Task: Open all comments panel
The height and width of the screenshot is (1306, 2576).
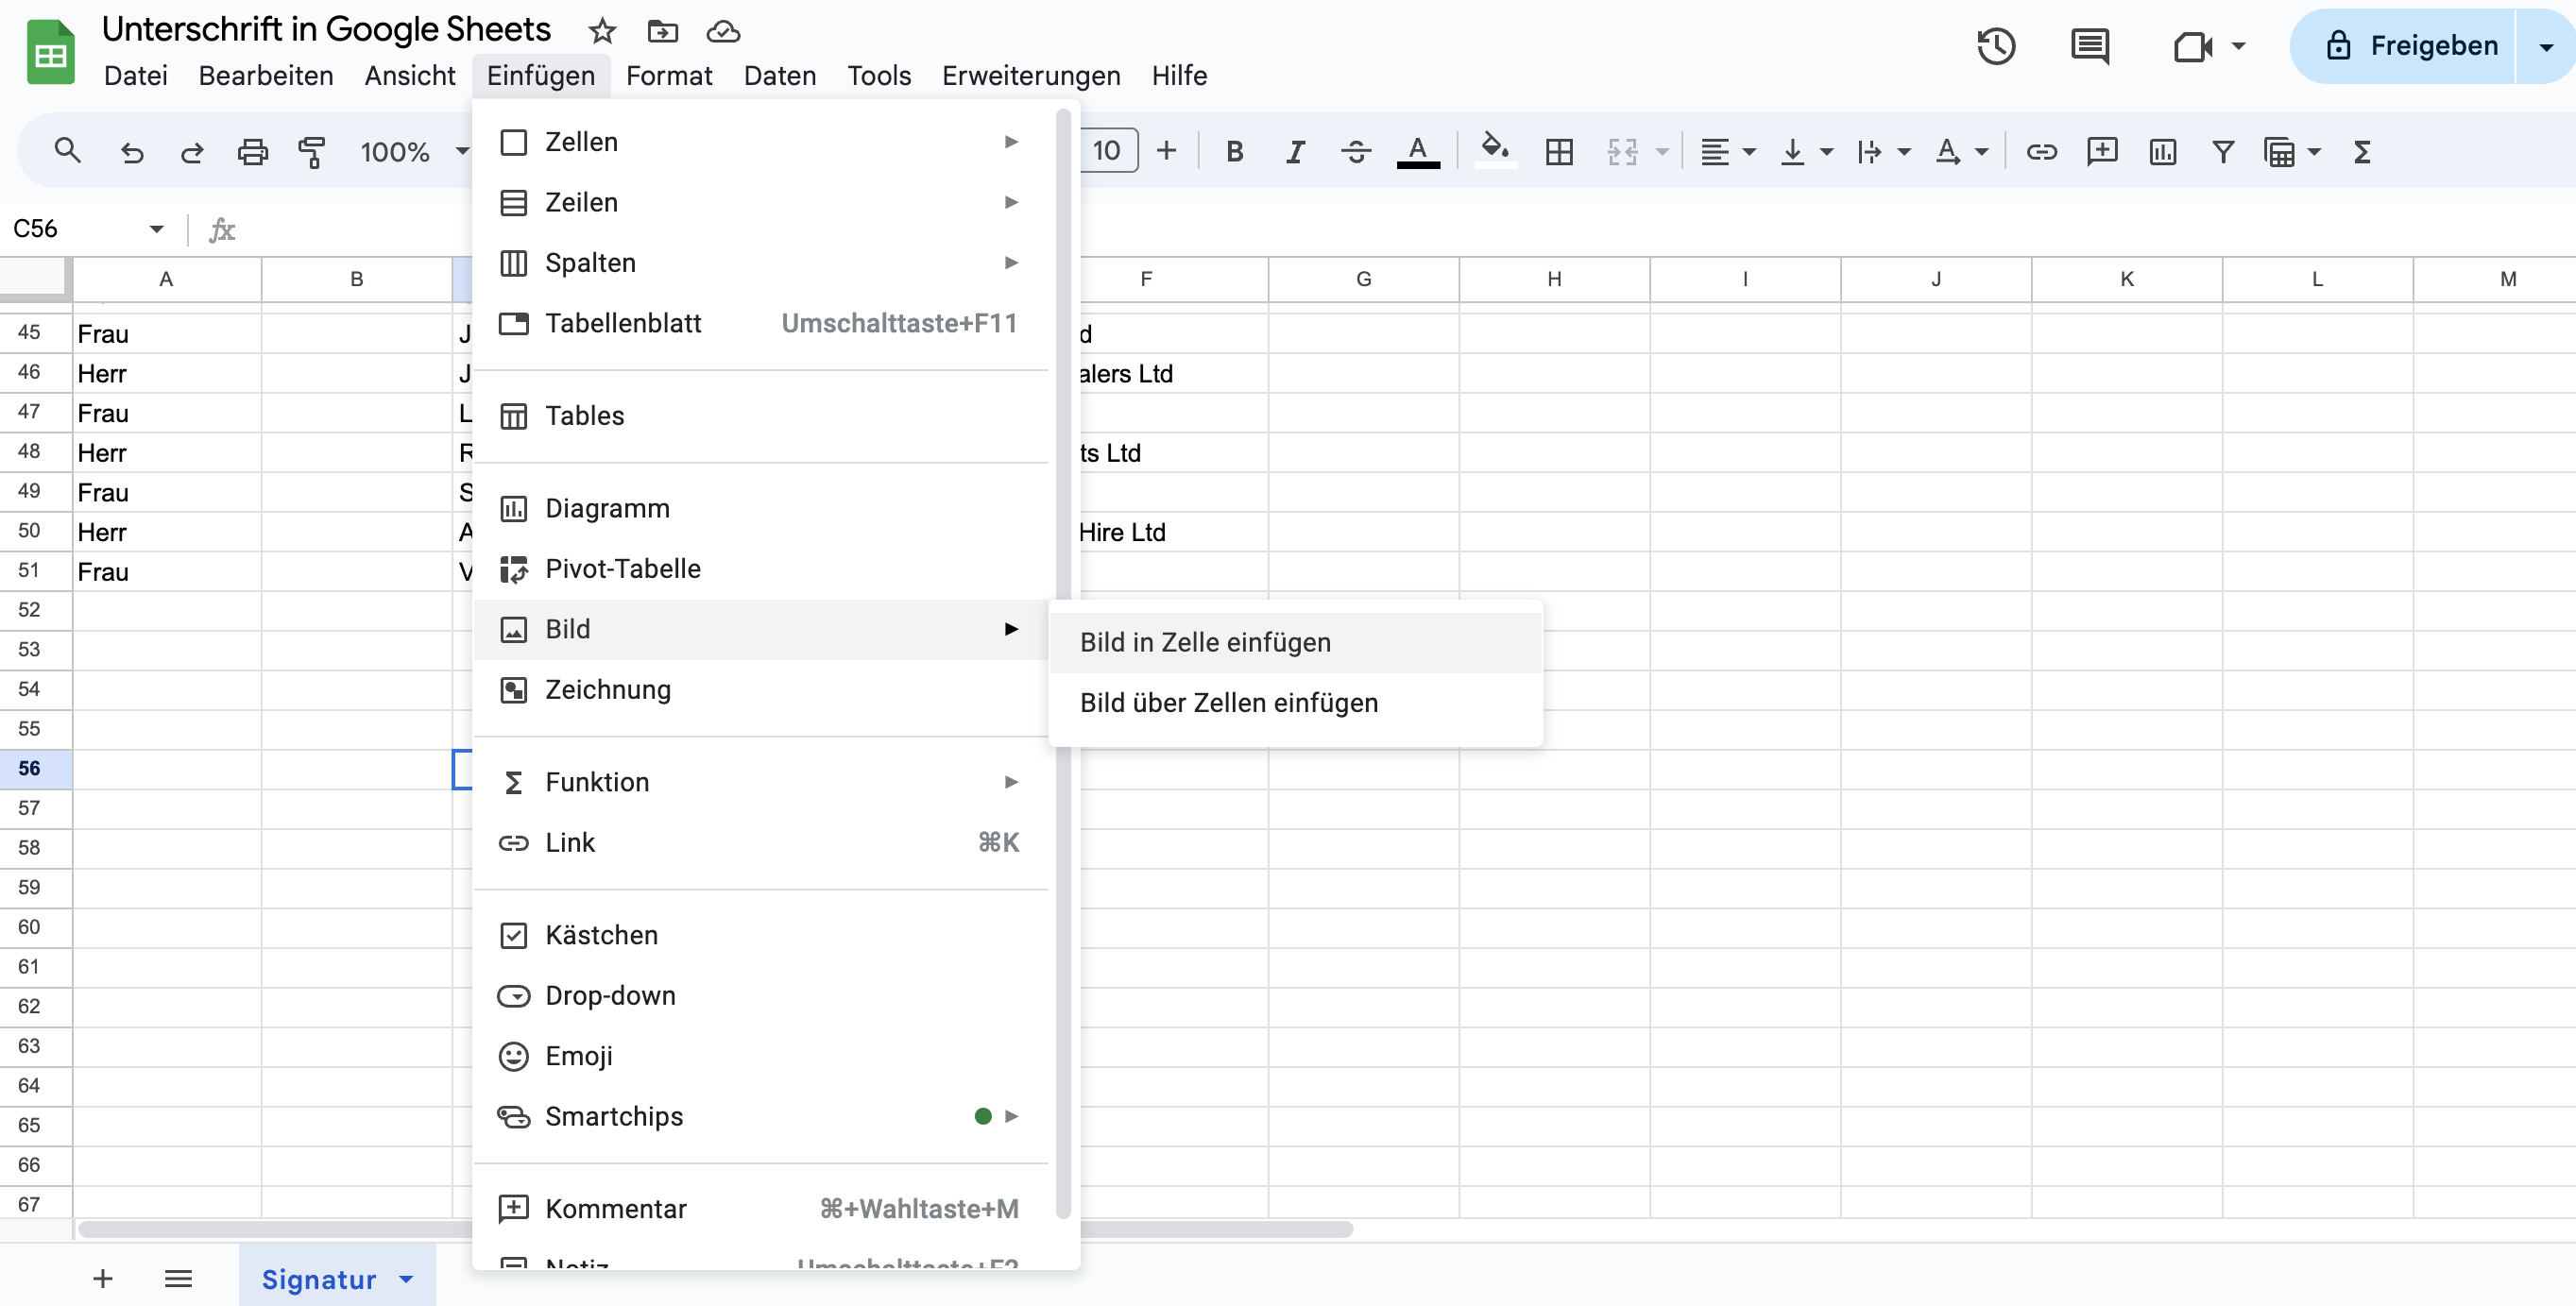Action: coord(2089,46)
